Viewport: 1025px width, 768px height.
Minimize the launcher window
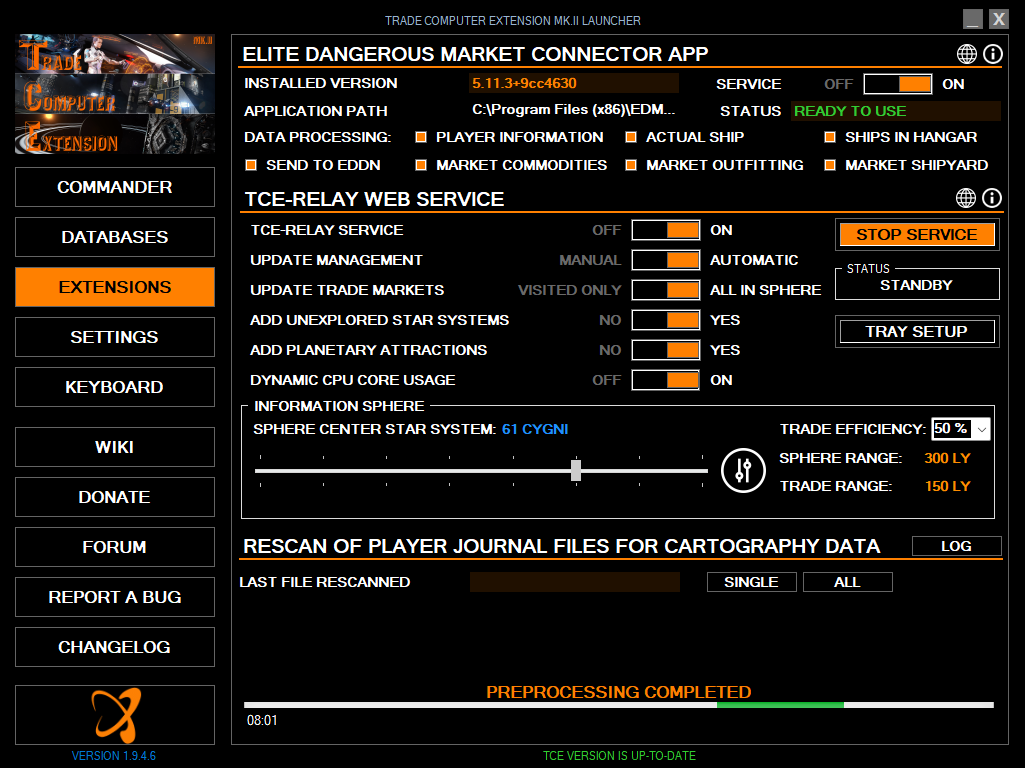(973, 19)
